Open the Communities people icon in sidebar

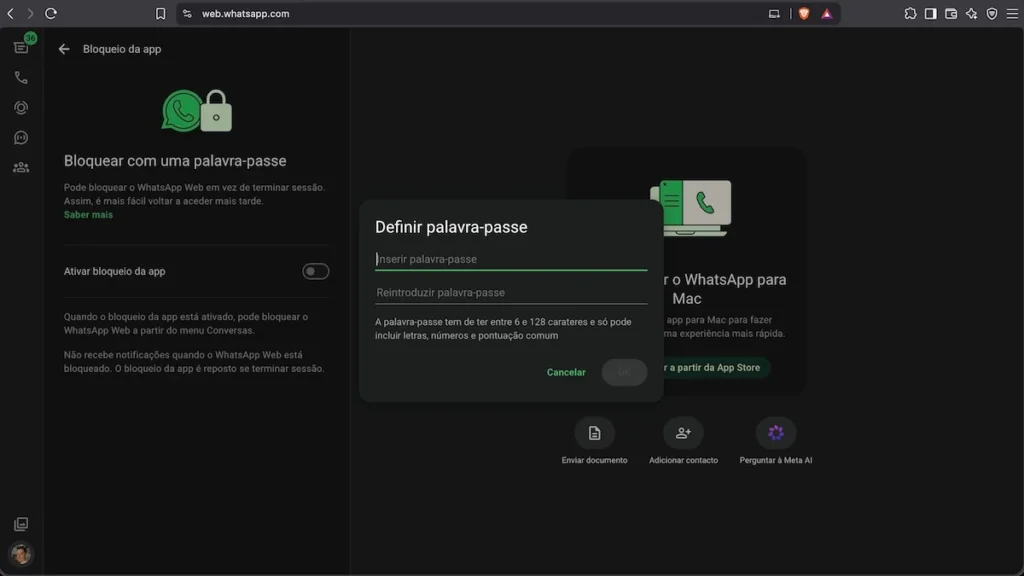tap(21, 168)
